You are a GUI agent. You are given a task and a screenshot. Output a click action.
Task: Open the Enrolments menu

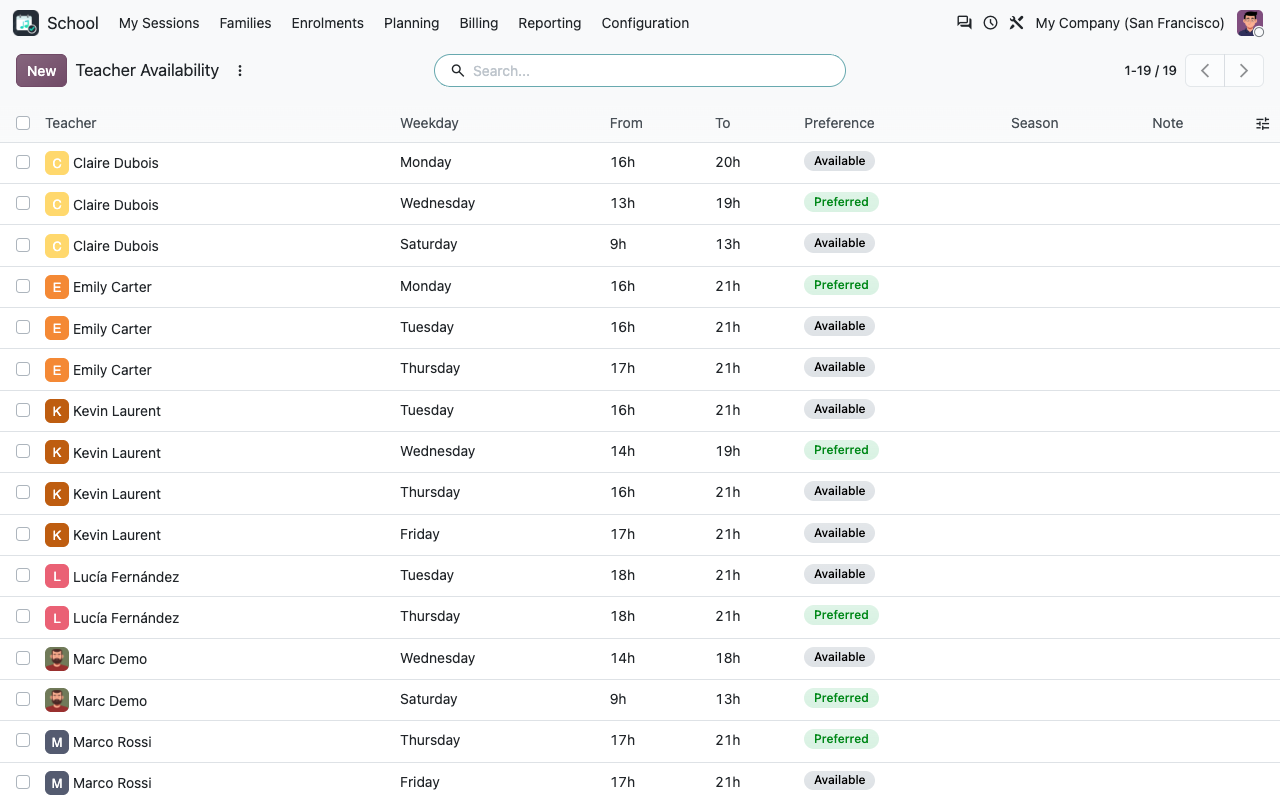(x=328, y=23)
